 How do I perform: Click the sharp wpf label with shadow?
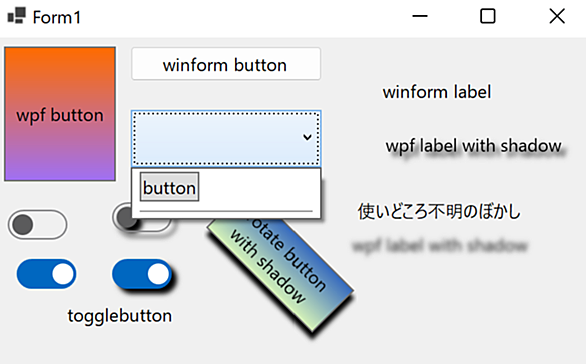click(474, 146)
